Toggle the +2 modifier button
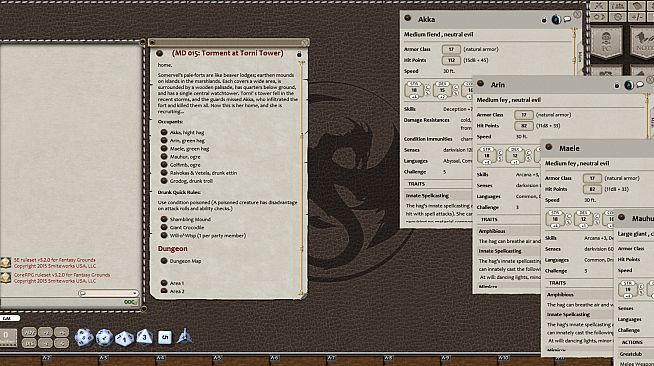The image size is (654, 366). (45, 332)
